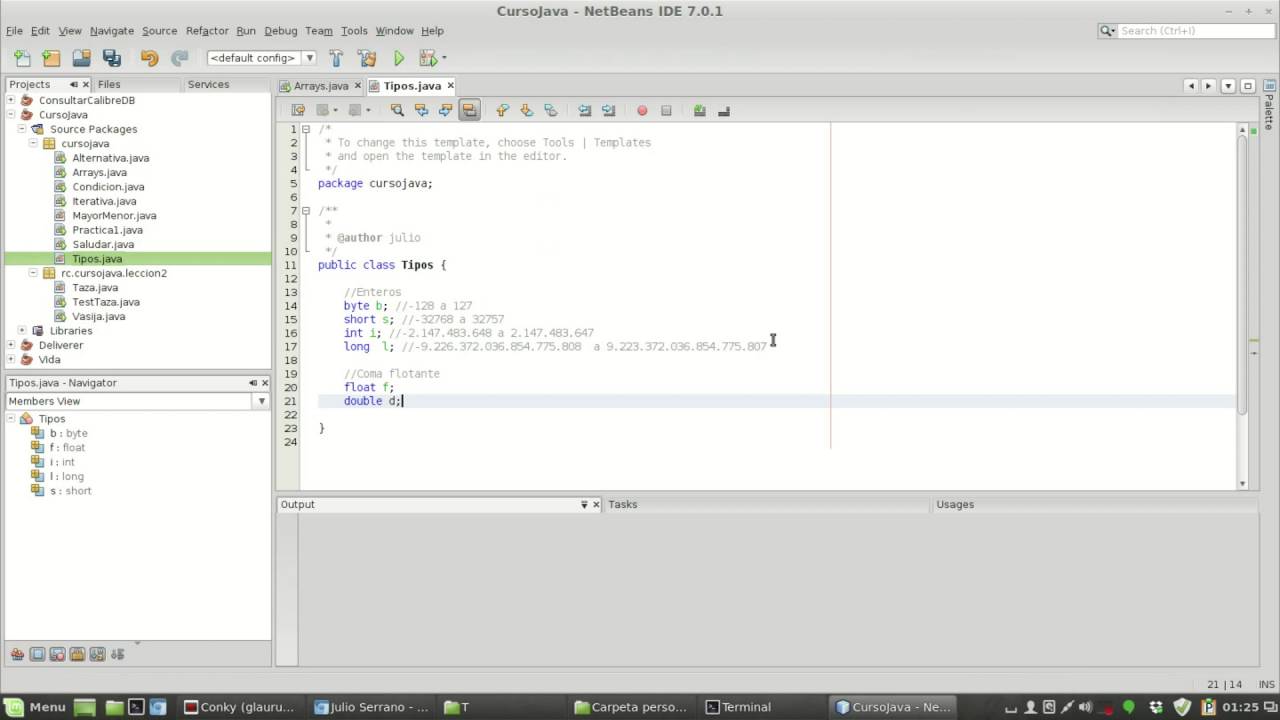Stop macro recording with the square icon
Viewport: 1280px width, 720px height.
point(666,110)
